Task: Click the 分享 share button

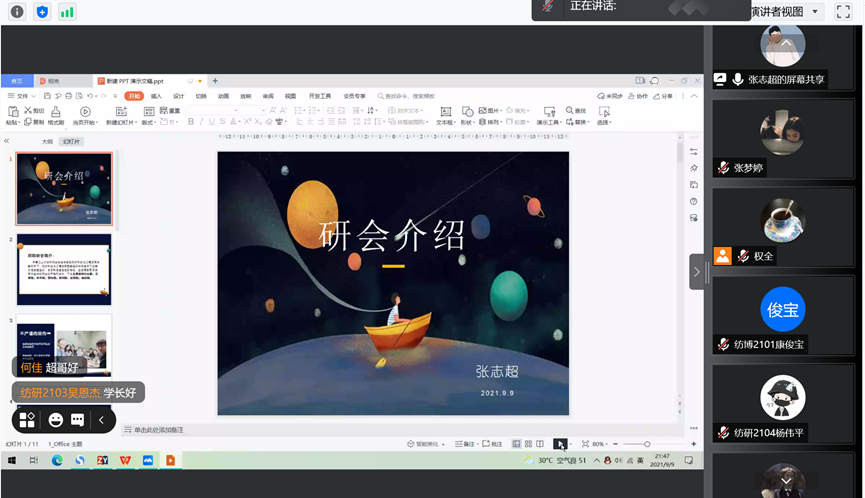Action: 663,96
